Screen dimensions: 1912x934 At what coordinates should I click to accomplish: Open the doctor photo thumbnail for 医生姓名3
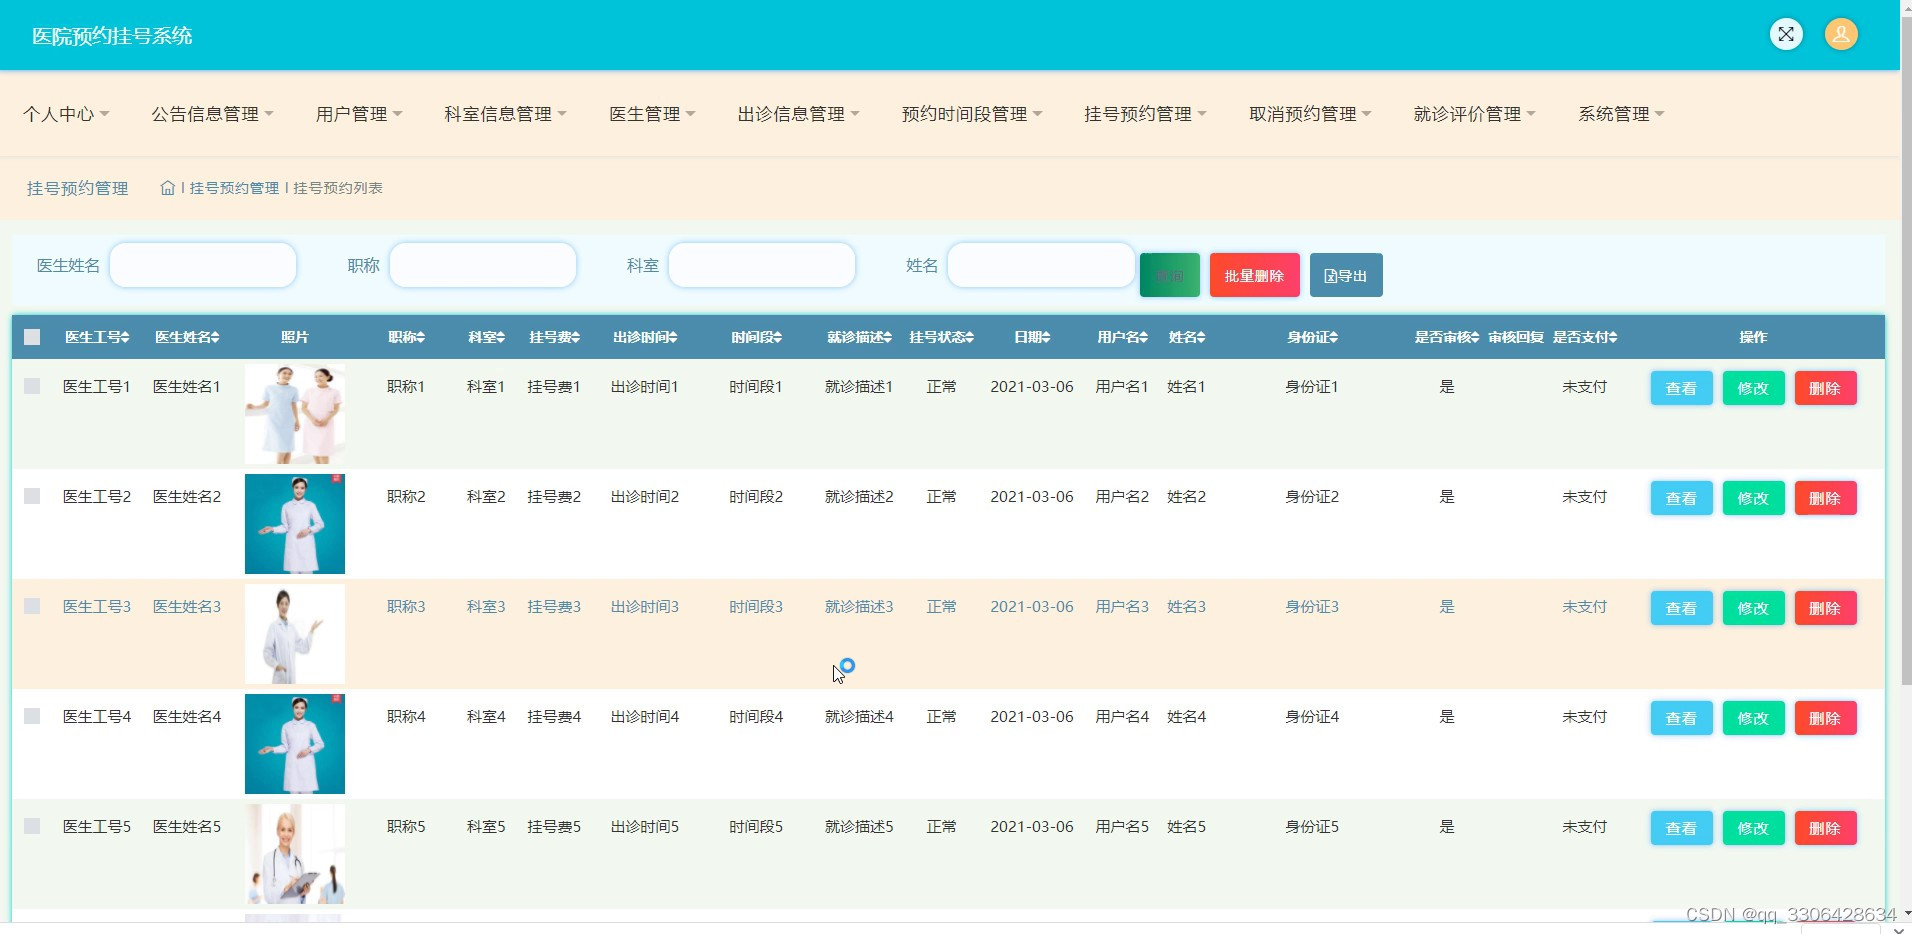coord(295,634)
